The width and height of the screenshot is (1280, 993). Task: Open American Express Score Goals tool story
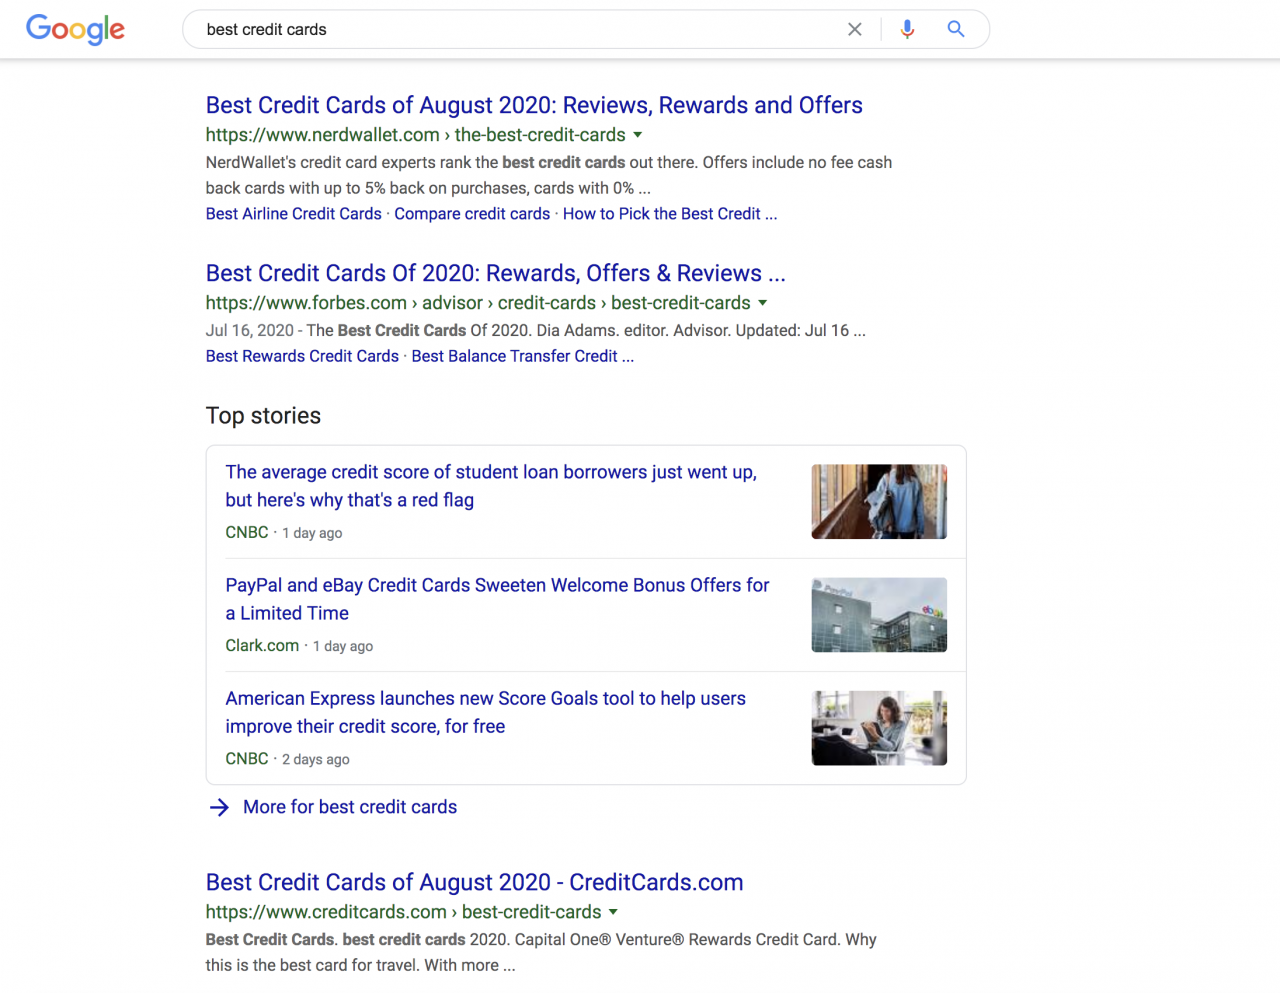tap(485, 712)
